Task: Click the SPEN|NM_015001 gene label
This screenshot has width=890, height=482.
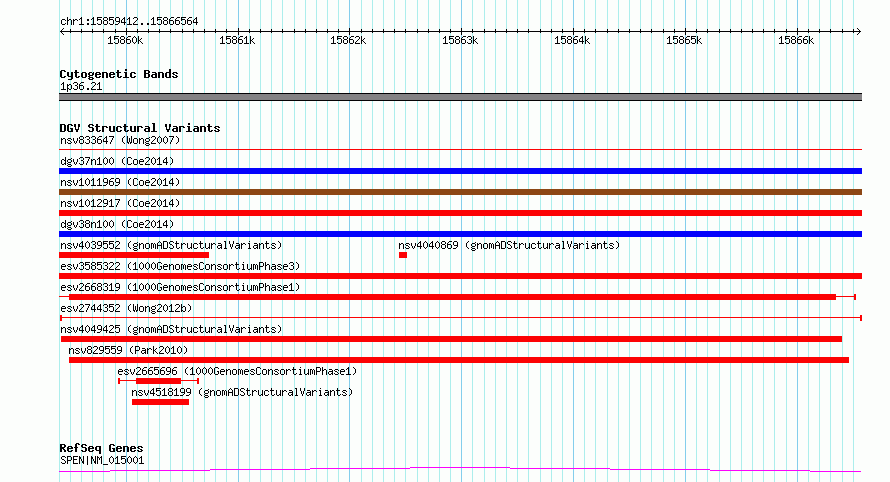Action: coord(102,460)
